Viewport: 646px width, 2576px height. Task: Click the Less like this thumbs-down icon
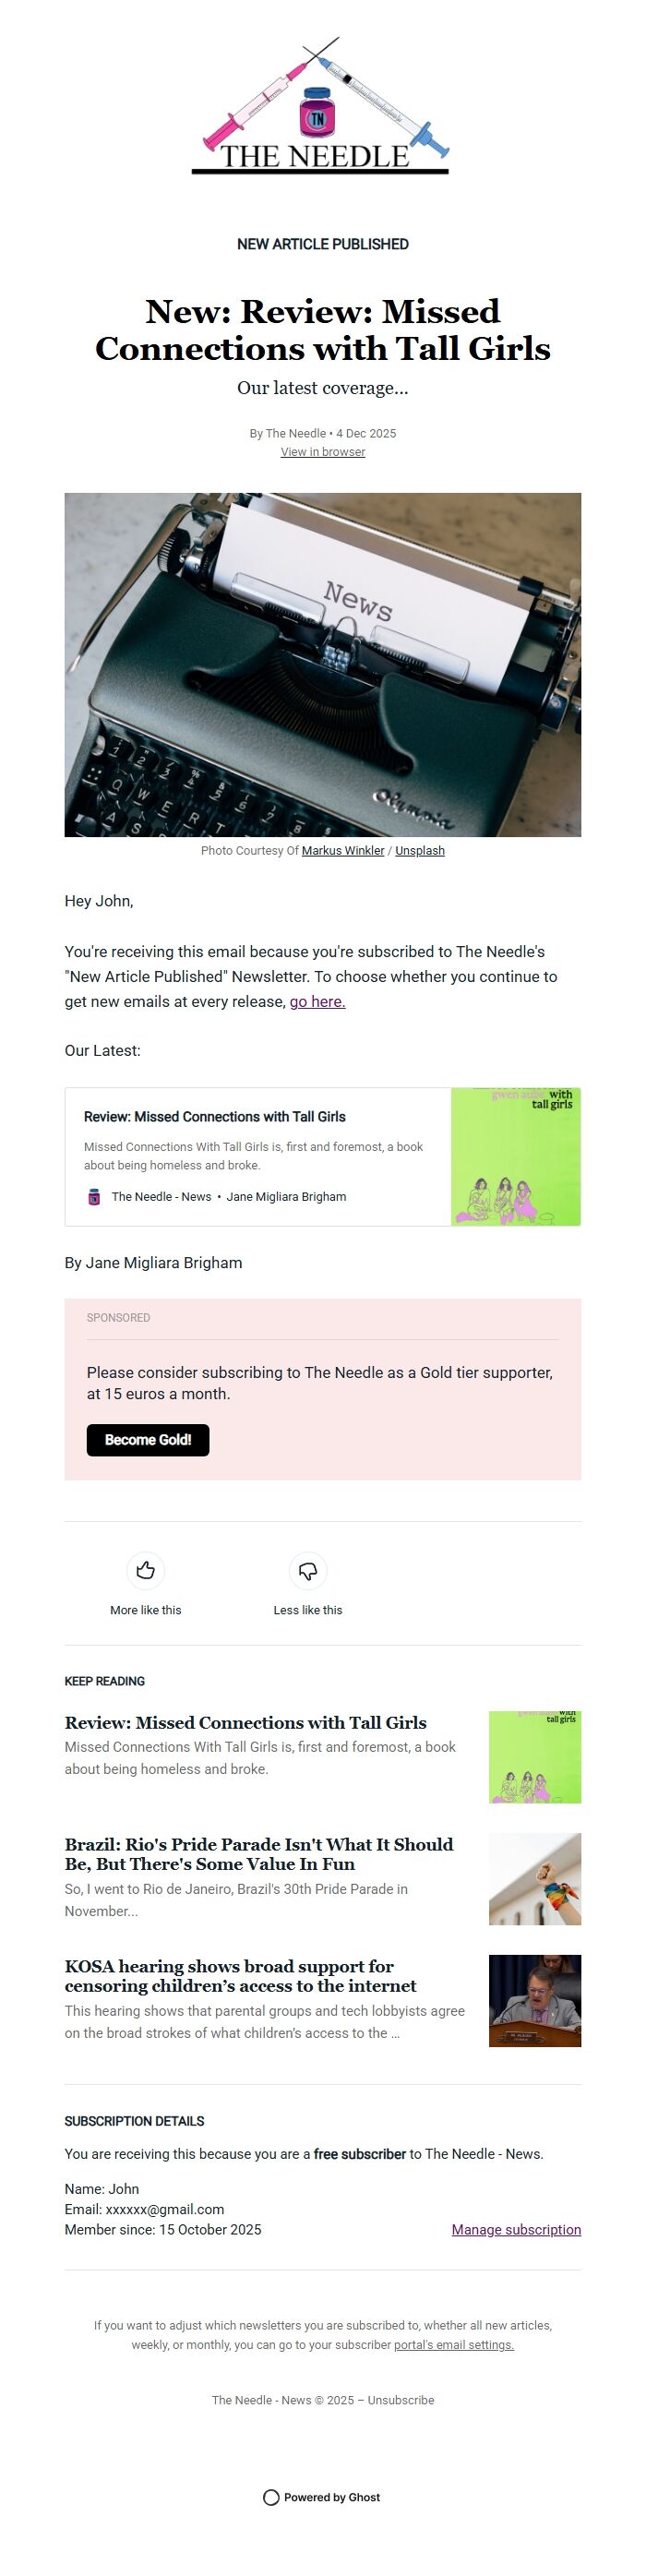point(308,1570)
